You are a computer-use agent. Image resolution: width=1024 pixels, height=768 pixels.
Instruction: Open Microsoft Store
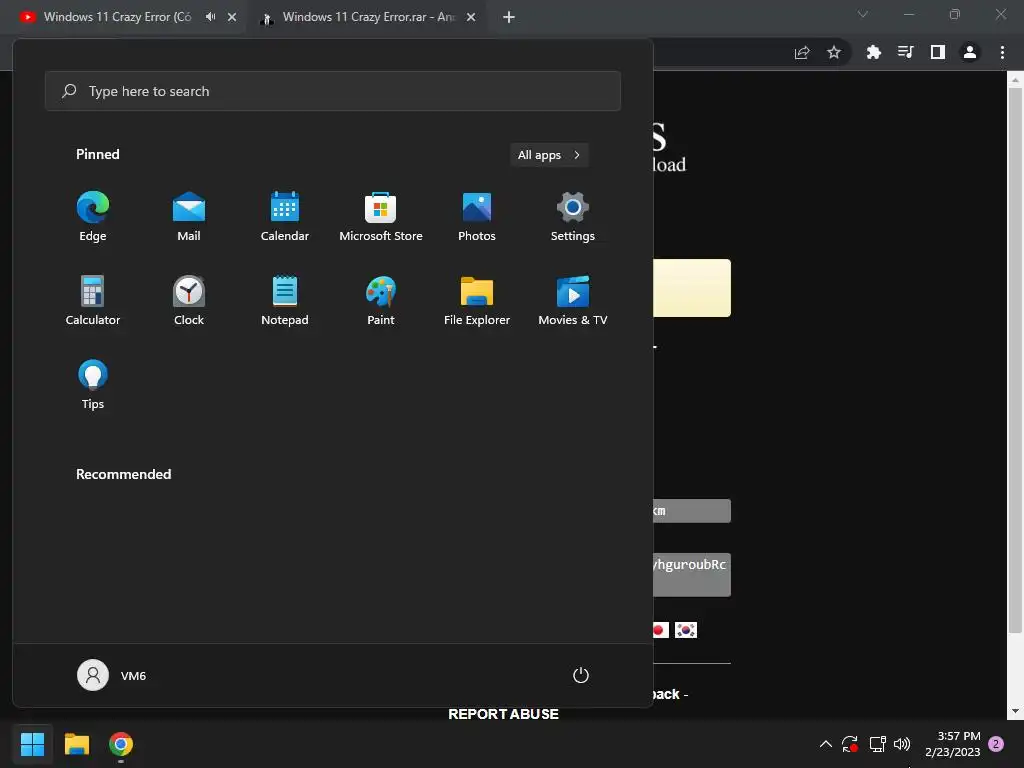click(x=381, y=217)
